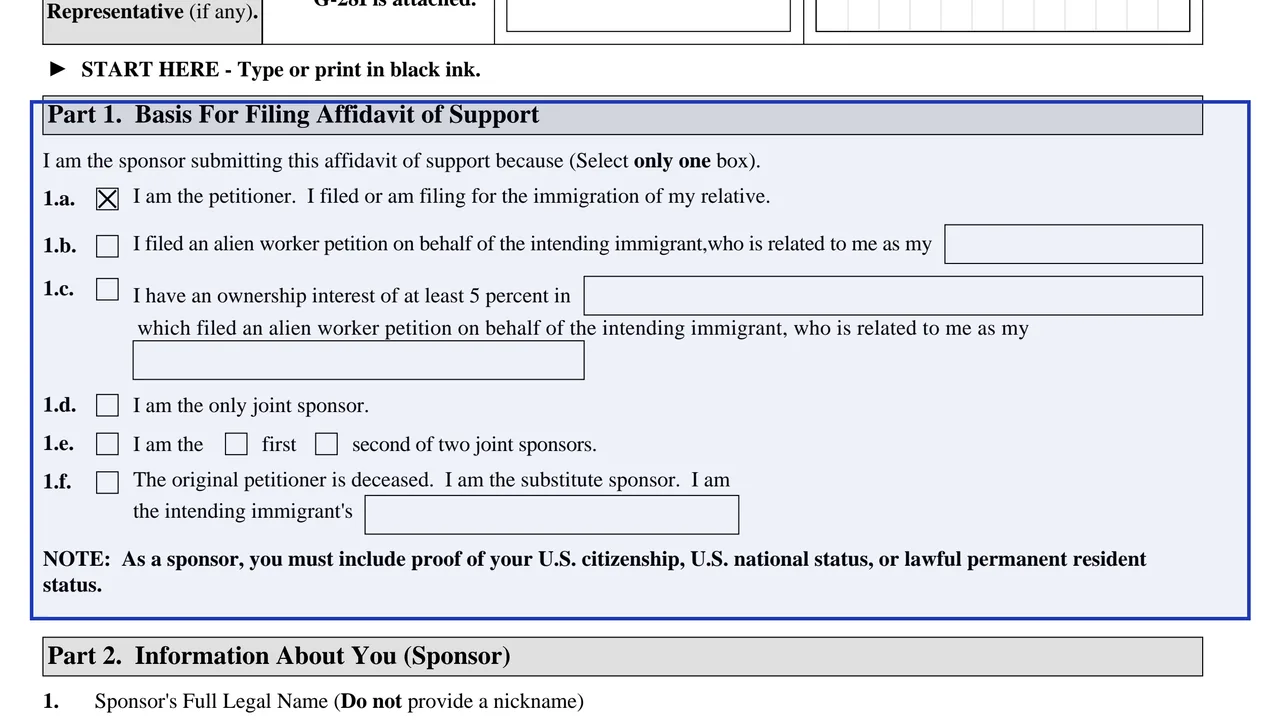Uncheck the 1.a petitioner checkbox
1280x720 pixels.
click(x=107, y=199)
